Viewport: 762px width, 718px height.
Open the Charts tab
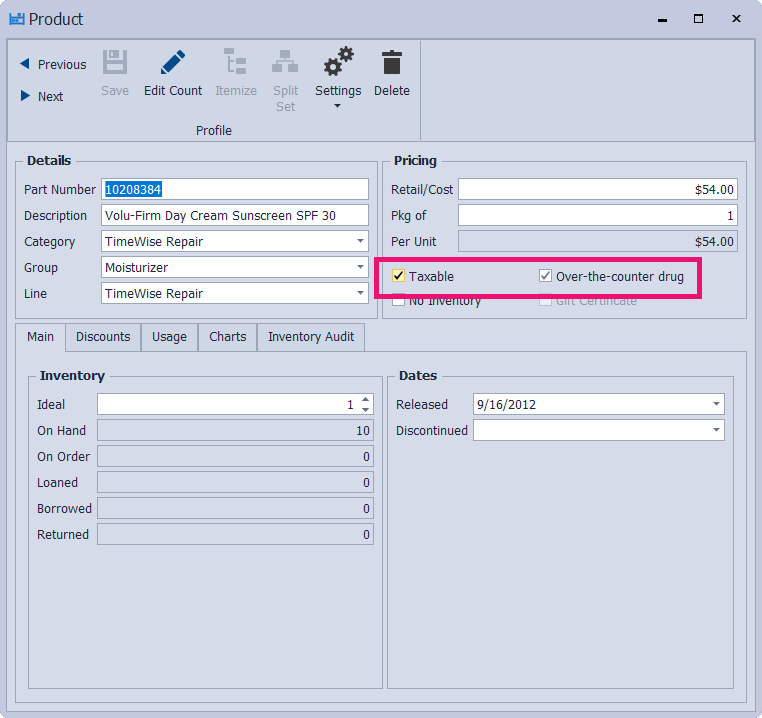coord(227,337)
